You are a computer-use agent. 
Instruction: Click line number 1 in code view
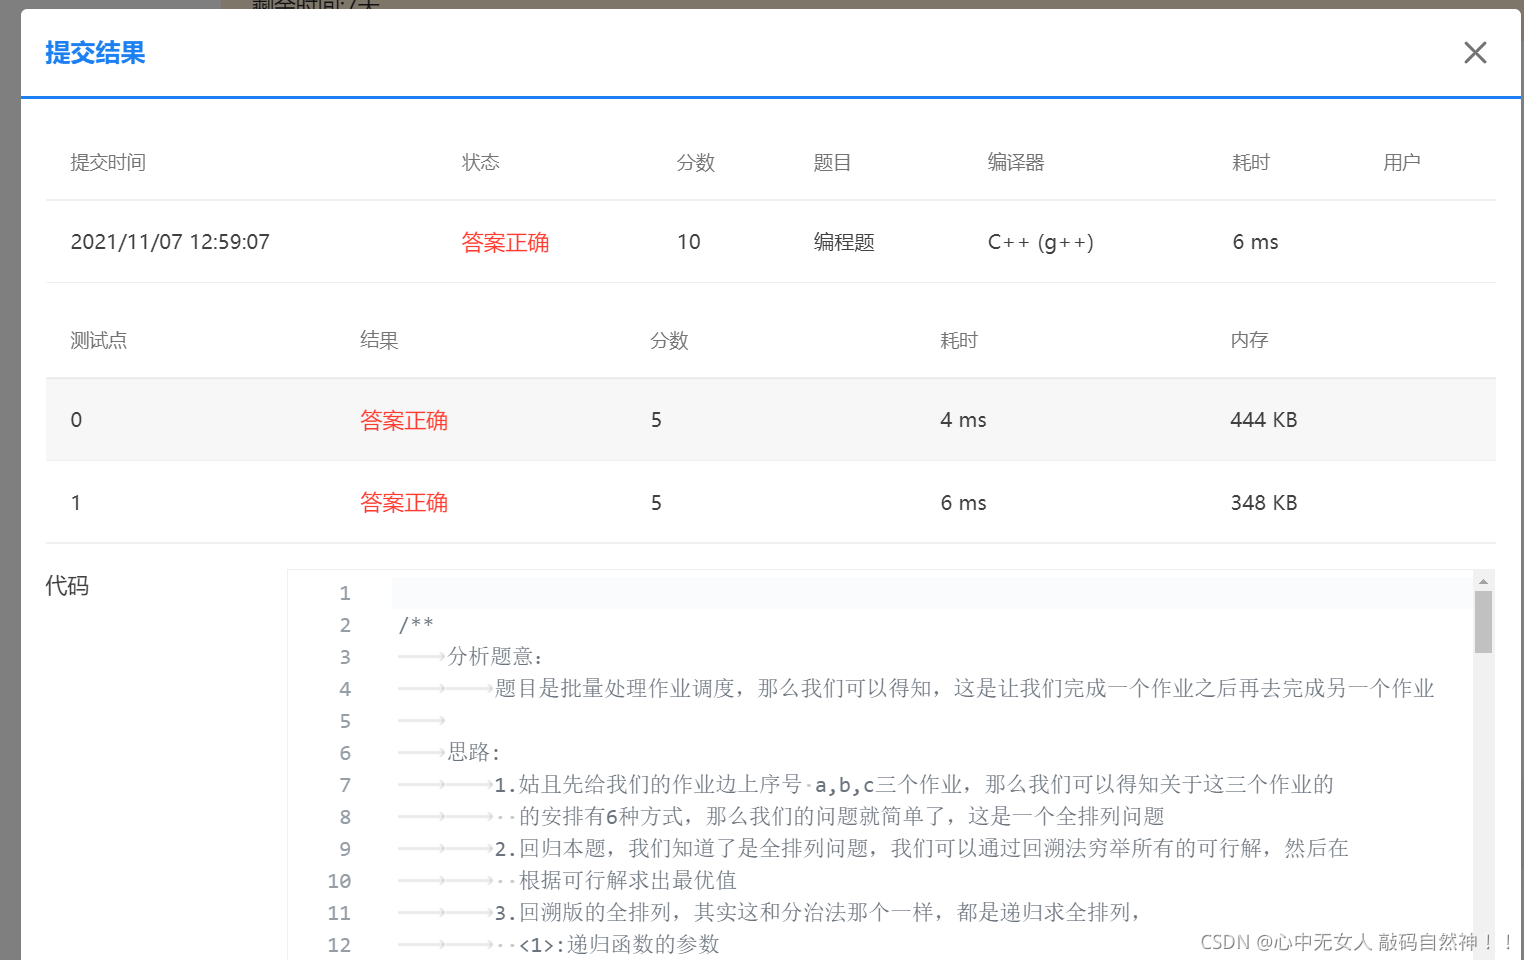(x=345, y=592)
